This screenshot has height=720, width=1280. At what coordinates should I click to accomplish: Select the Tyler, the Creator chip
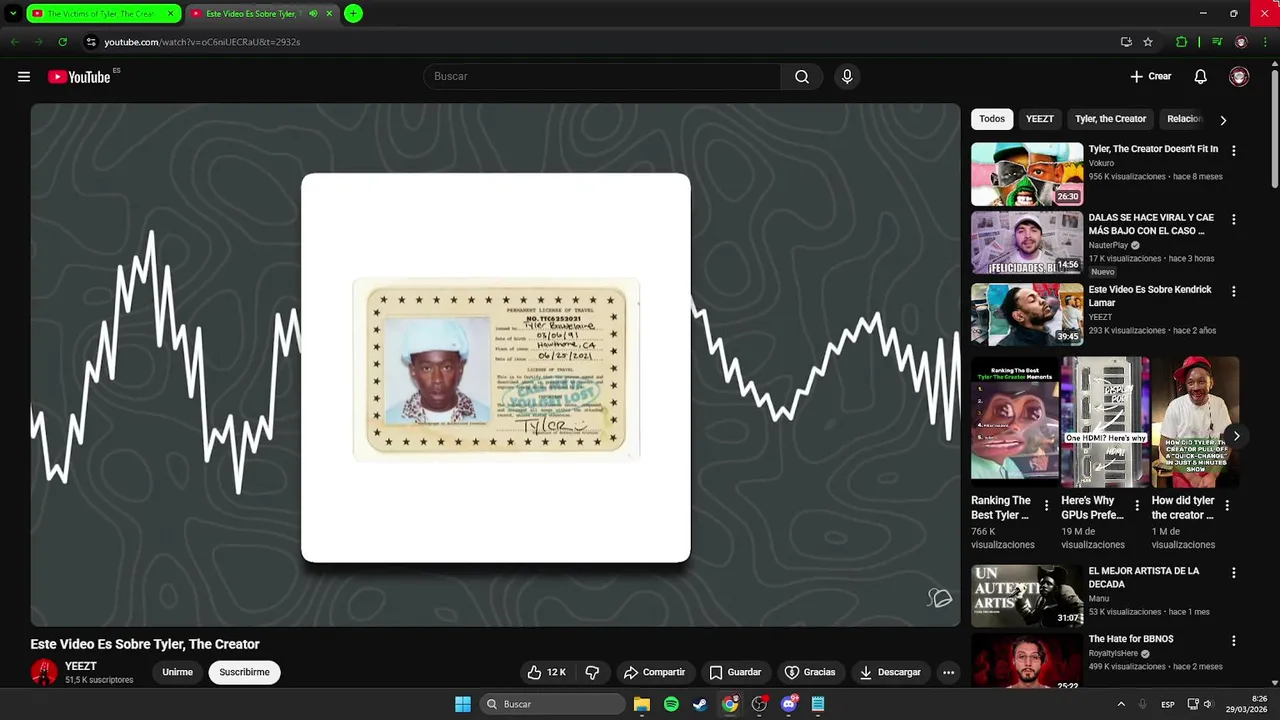pyautogui.click(x=1110, y=119)
